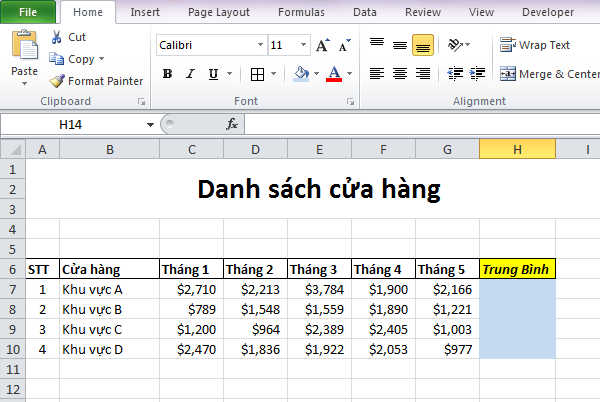
Task: Increase font size with Grow Font icon
Action: [322, 45]
